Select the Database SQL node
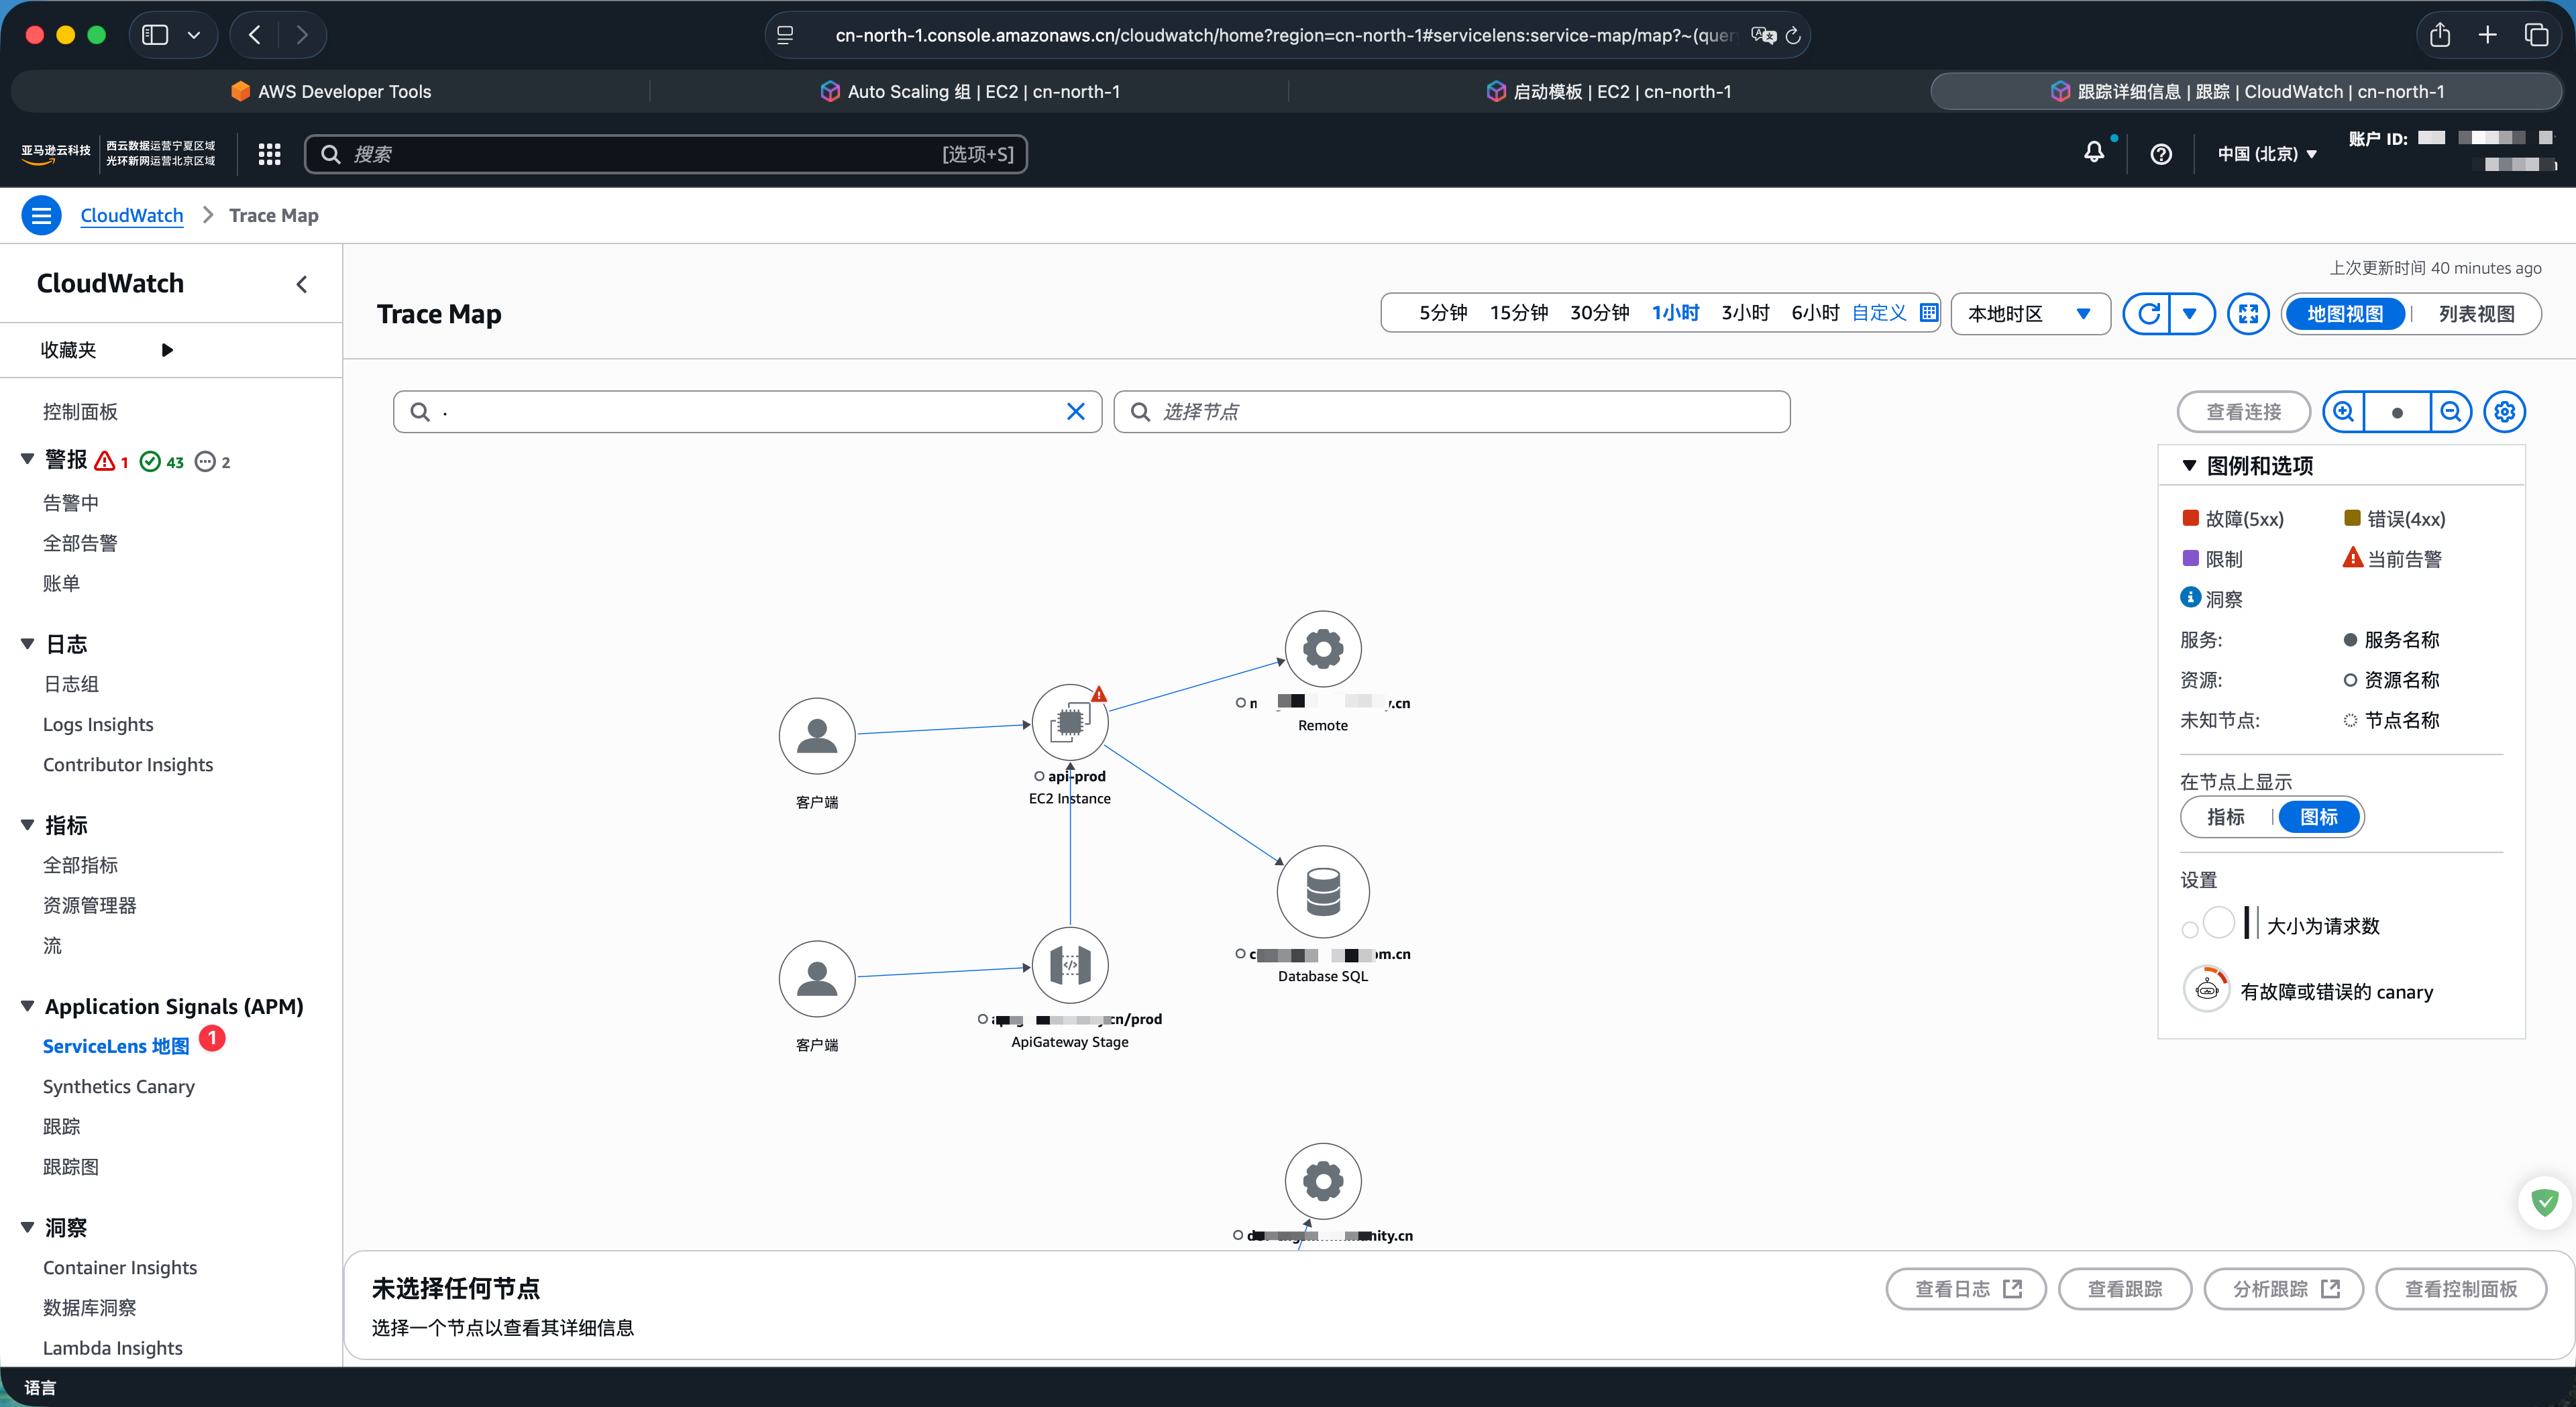This screenshot has height=1407, width=2576. coord(1322,892)
